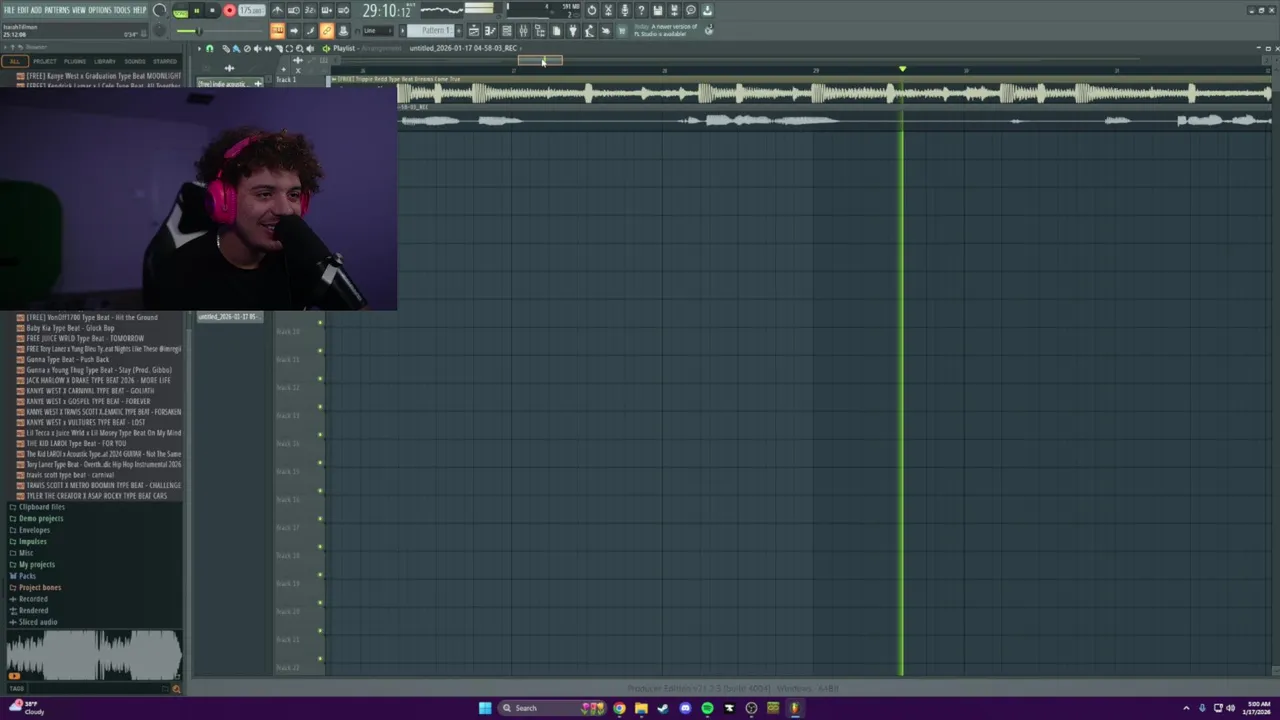Pause playback using the transport pause button
This screenshot has width=1280, height=720.
point(197,10)
